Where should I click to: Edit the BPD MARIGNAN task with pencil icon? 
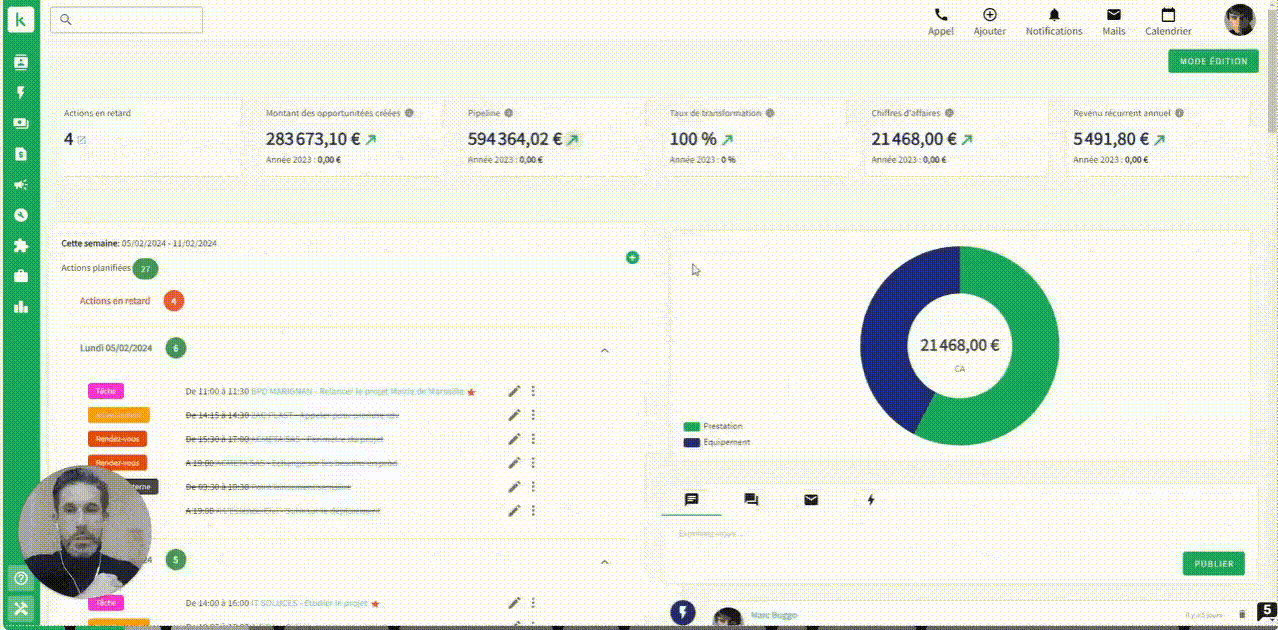tap(514, 391)
